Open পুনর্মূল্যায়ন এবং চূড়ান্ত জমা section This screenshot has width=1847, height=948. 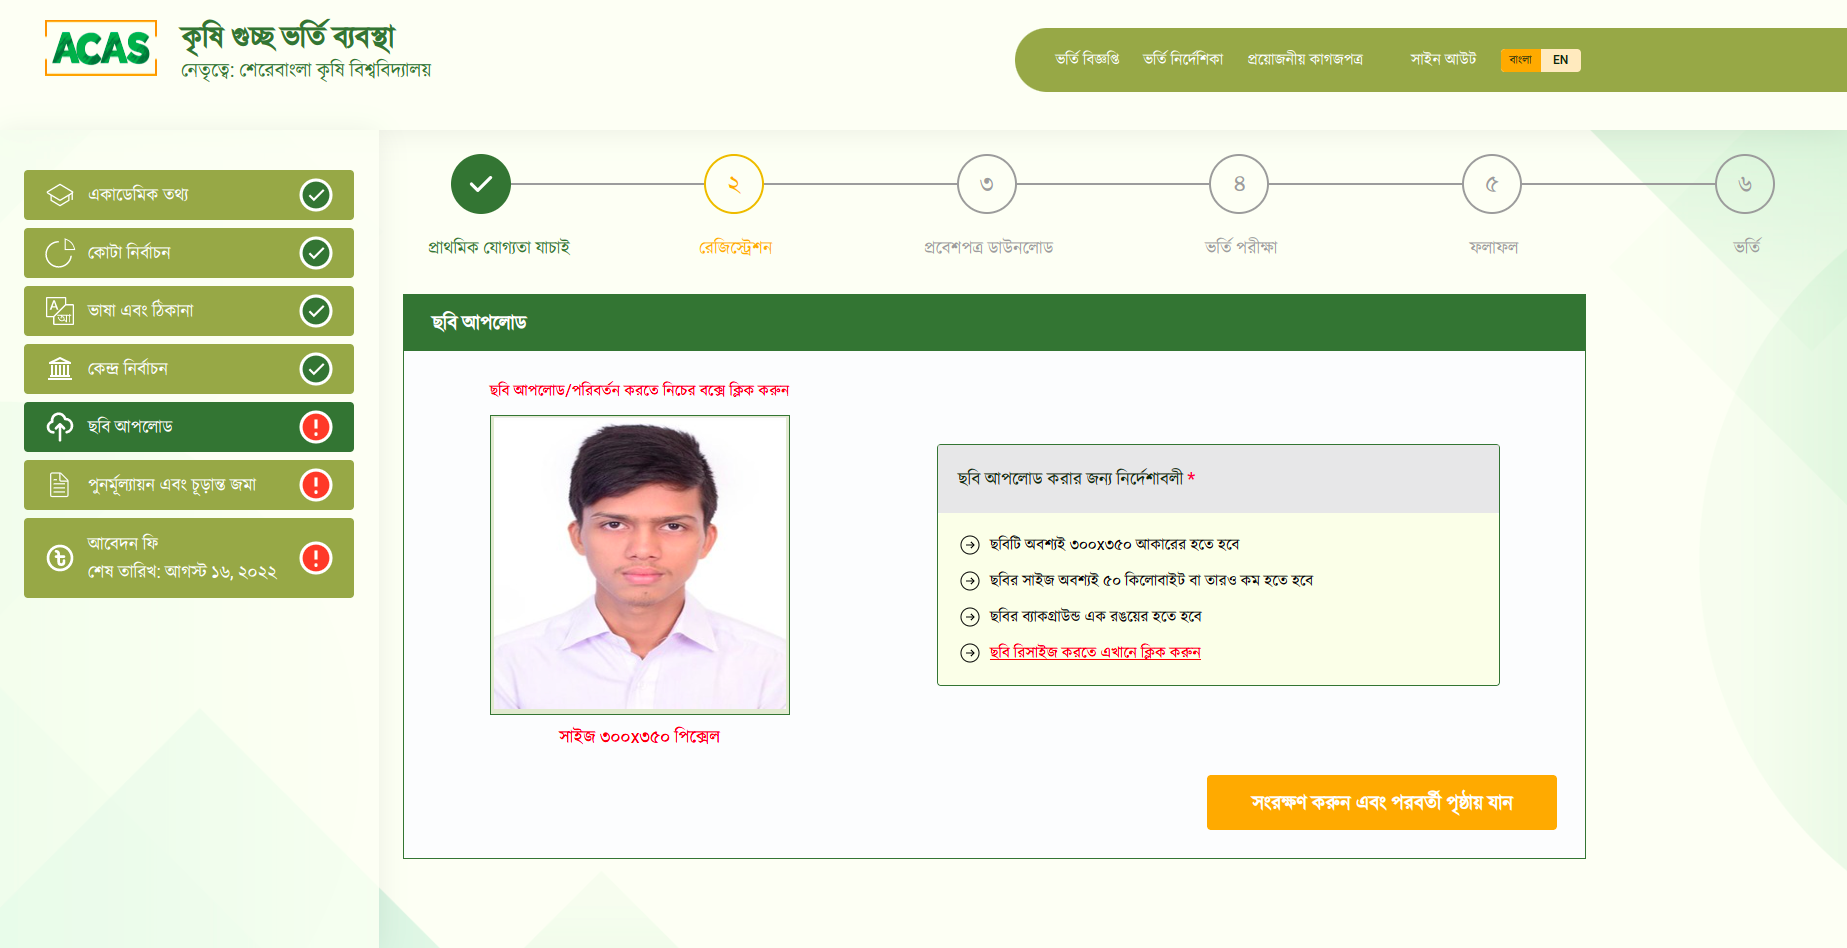click(189, 485)
